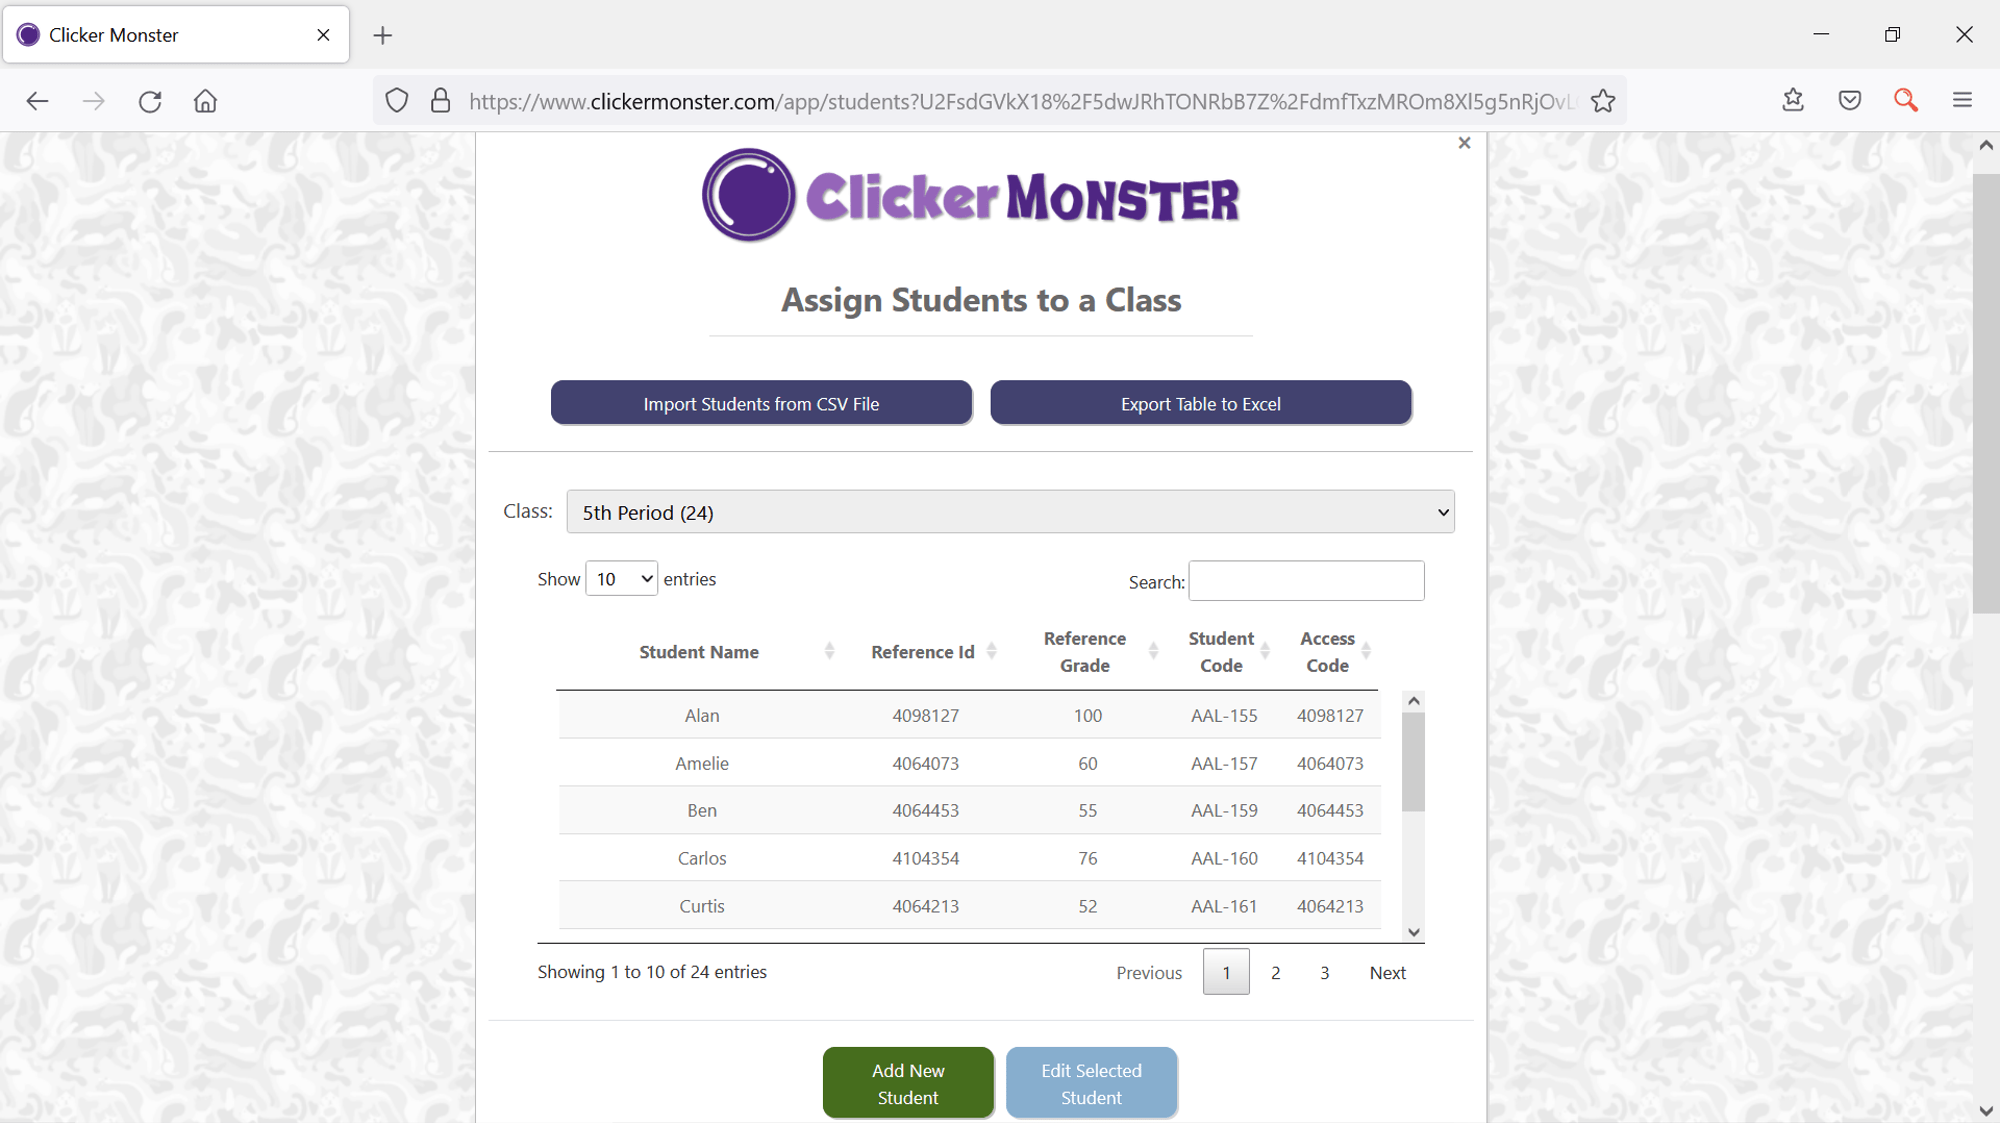Open the Show entries dropdown
2000x1123 pixels.
(x=621, y=578)
